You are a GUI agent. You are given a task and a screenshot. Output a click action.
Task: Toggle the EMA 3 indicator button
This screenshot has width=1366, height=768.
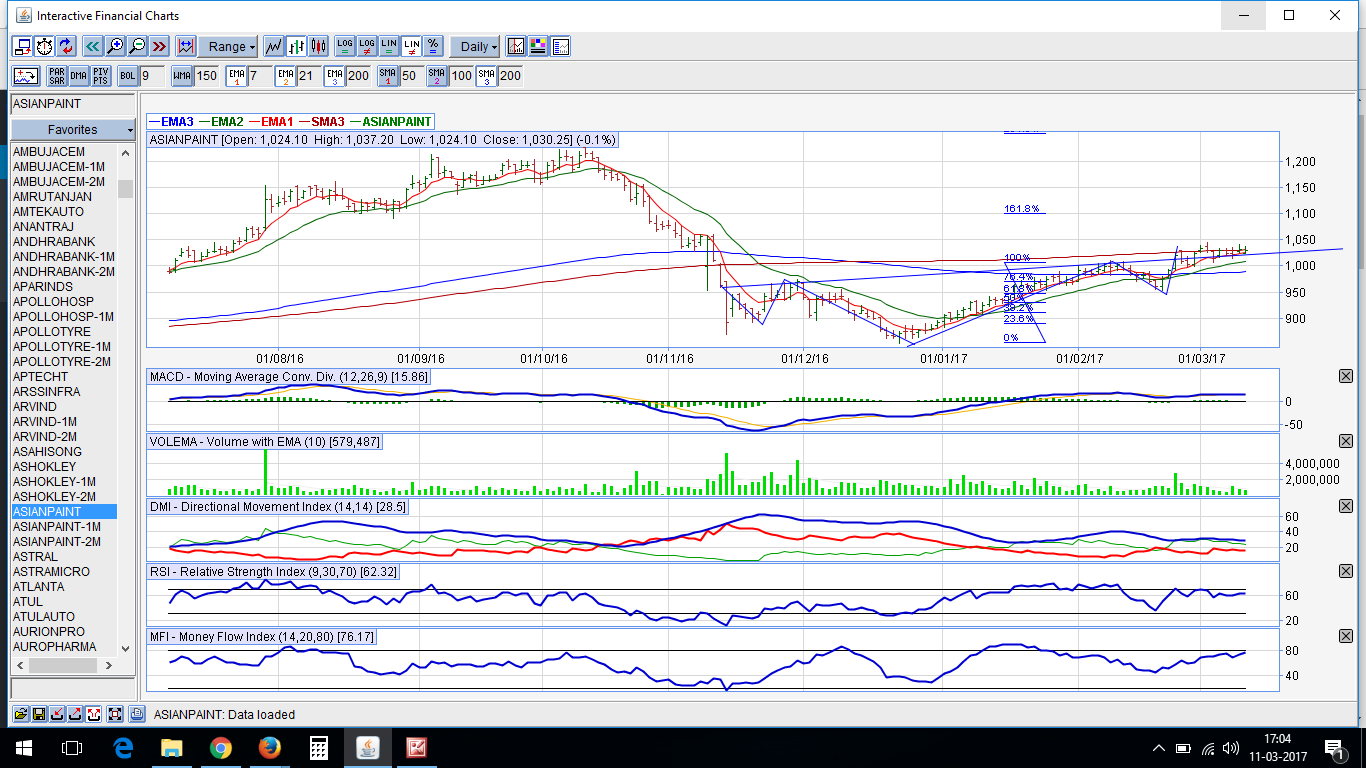pyautogui.click(x=335, y=76)
